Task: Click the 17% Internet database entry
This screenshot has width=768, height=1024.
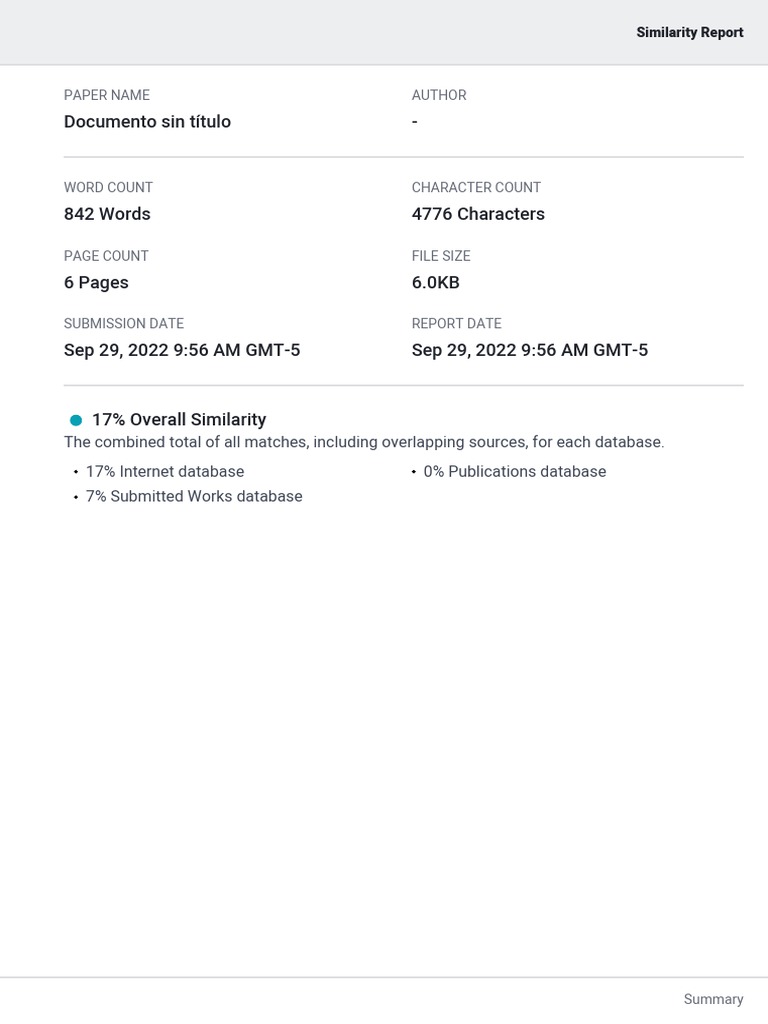Action: (x=165, y=471)
